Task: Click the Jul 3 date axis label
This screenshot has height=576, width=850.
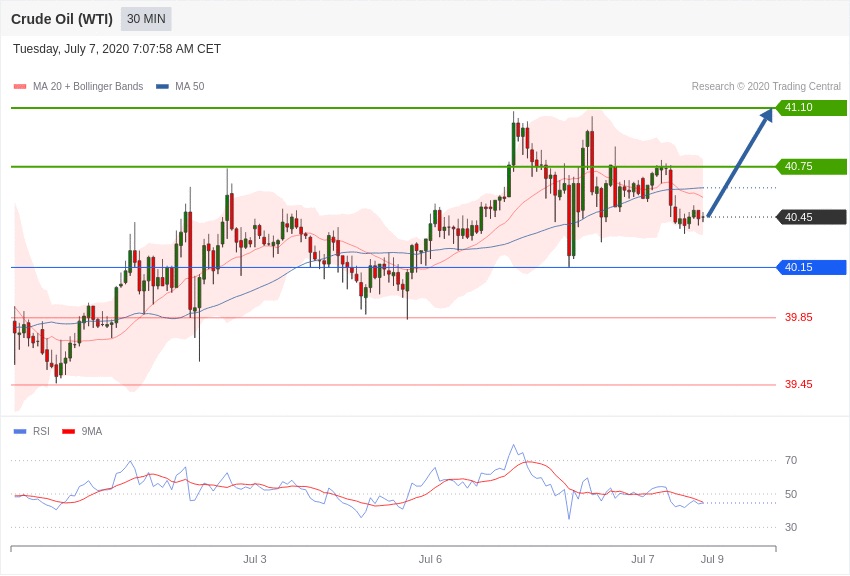Action: pos(255,559)
